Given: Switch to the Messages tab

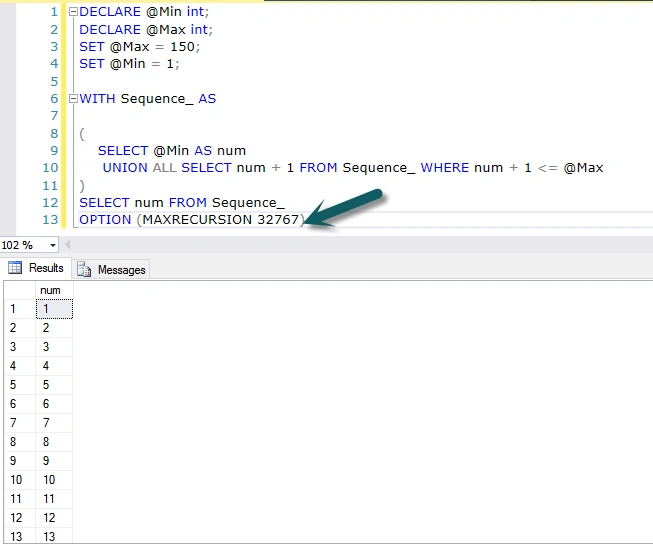Looking at the screenshot, I should (x=112, y=270).
